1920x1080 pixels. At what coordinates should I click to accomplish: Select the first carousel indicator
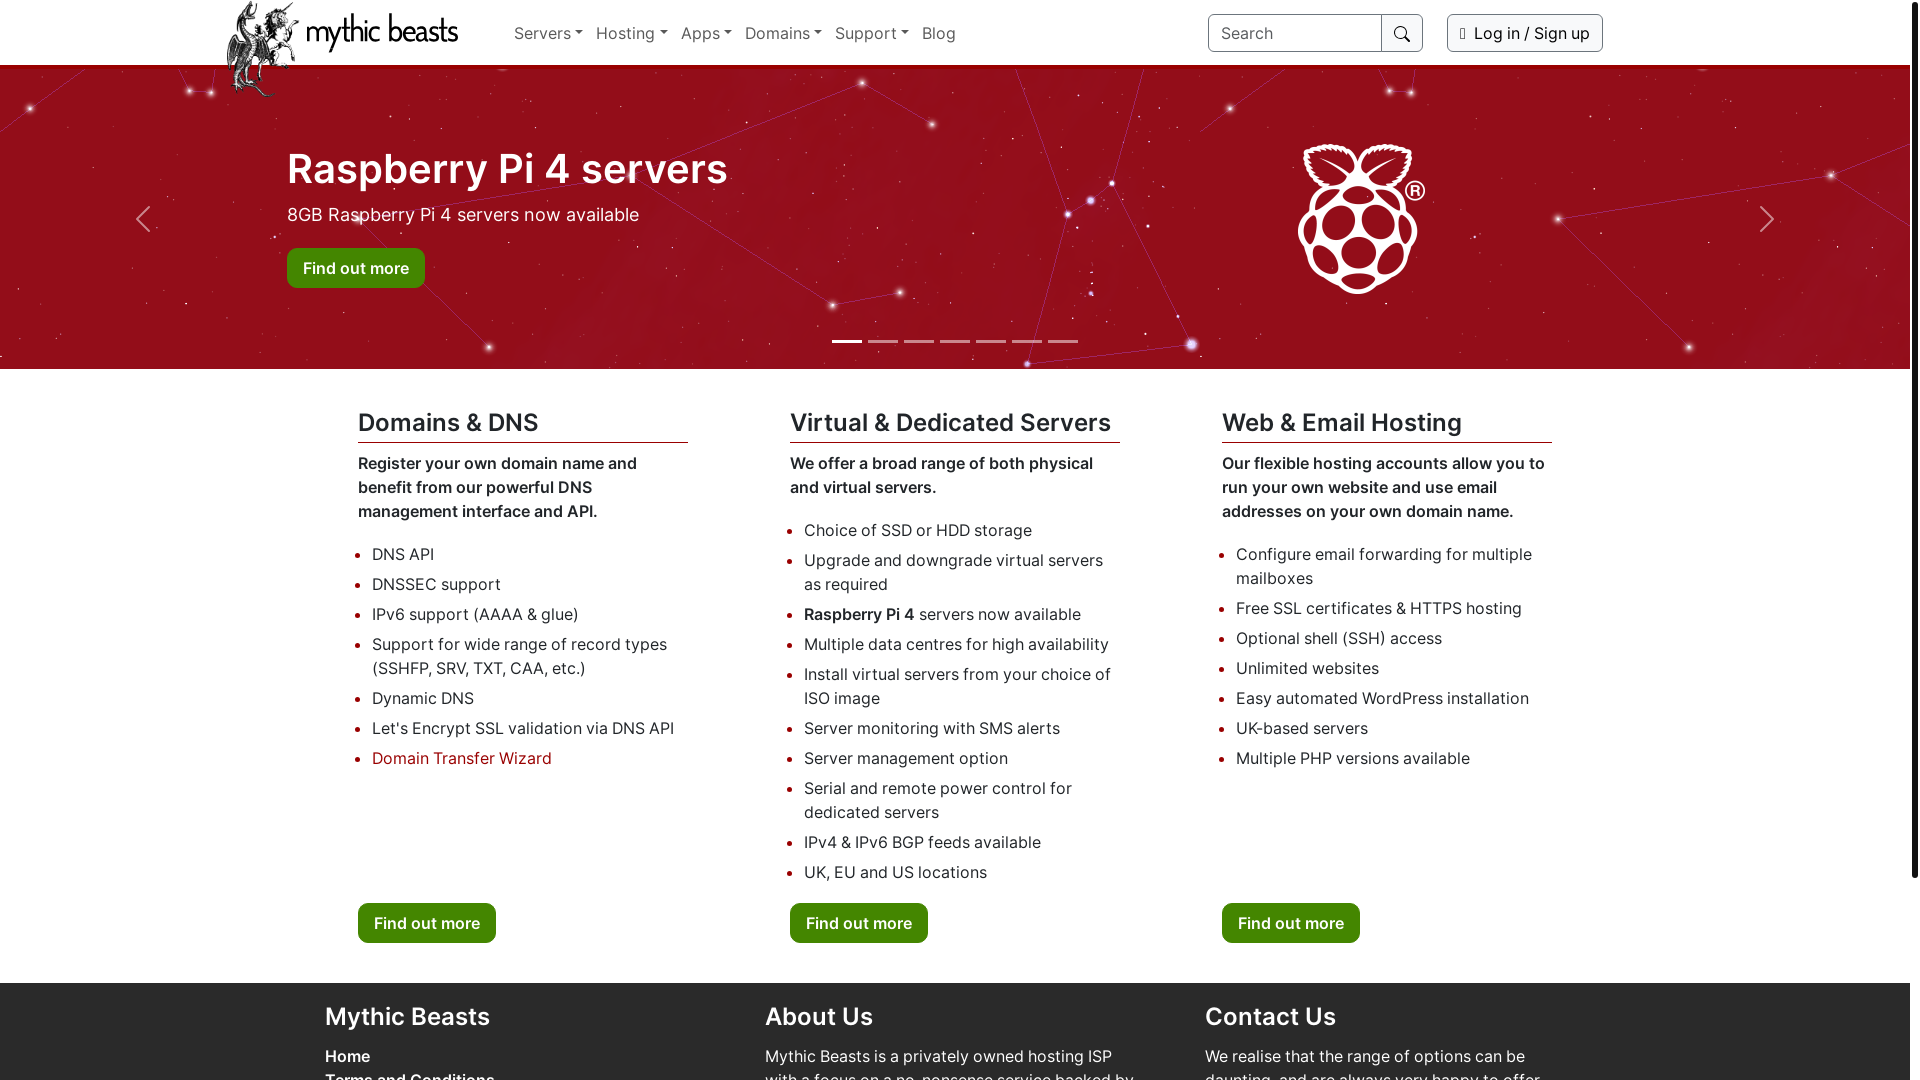coord(847,341)
